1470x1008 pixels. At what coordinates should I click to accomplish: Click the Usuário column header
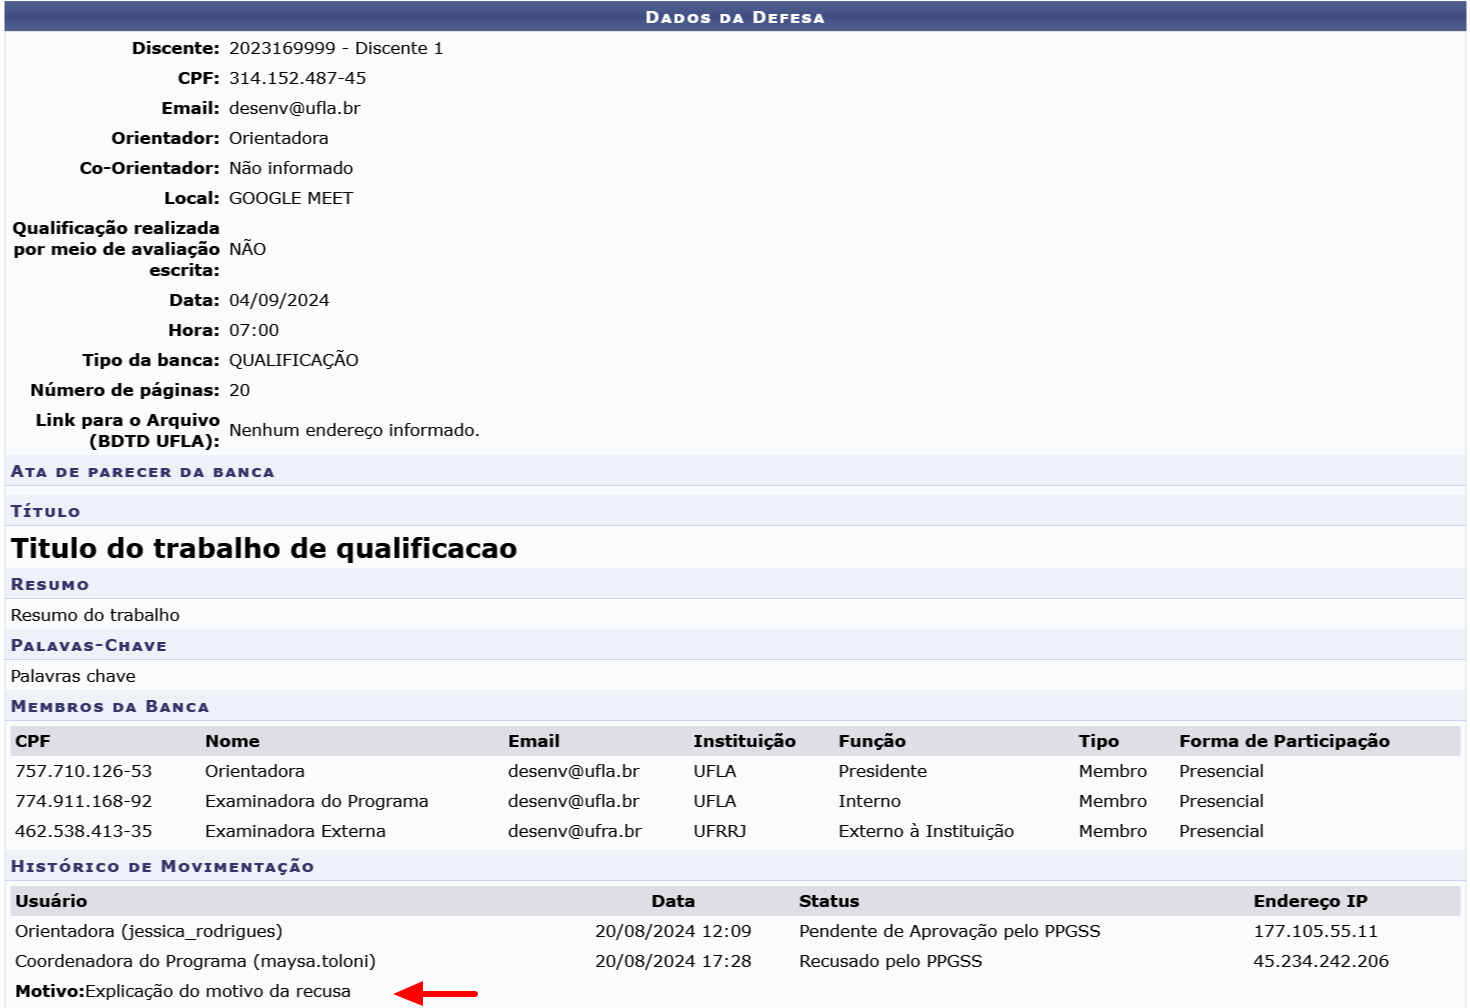[51, 901]
